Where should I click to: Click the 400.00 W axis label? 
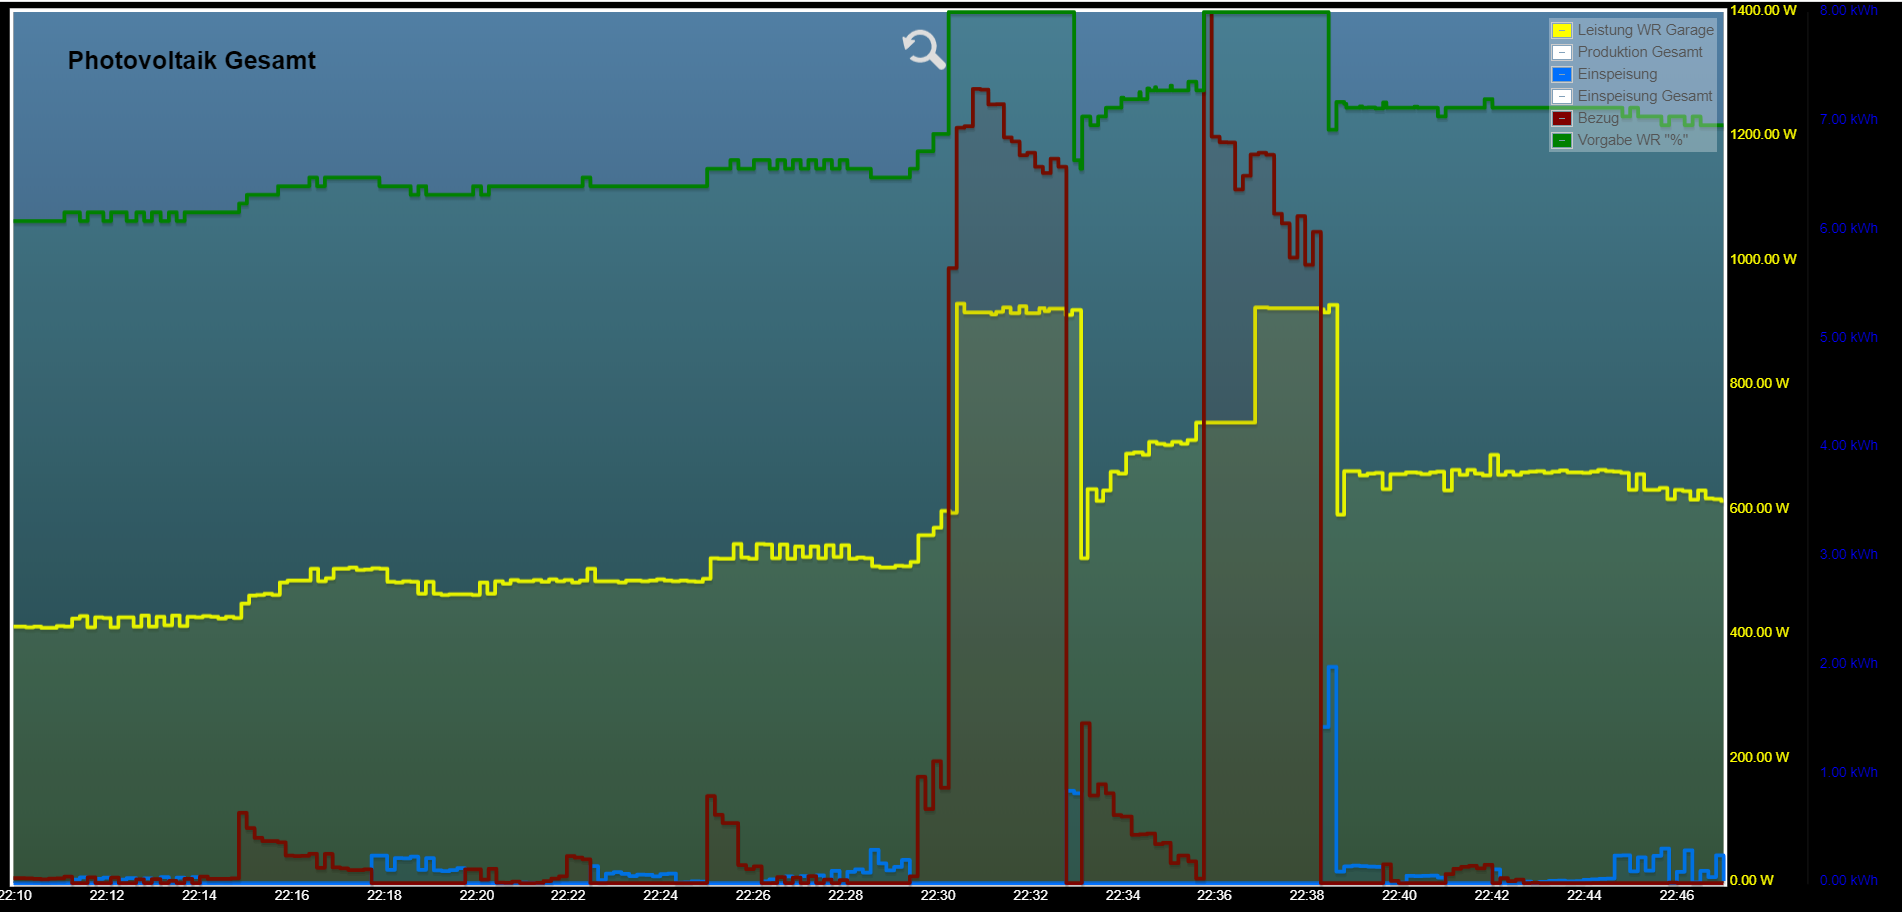pos(1760,632)
